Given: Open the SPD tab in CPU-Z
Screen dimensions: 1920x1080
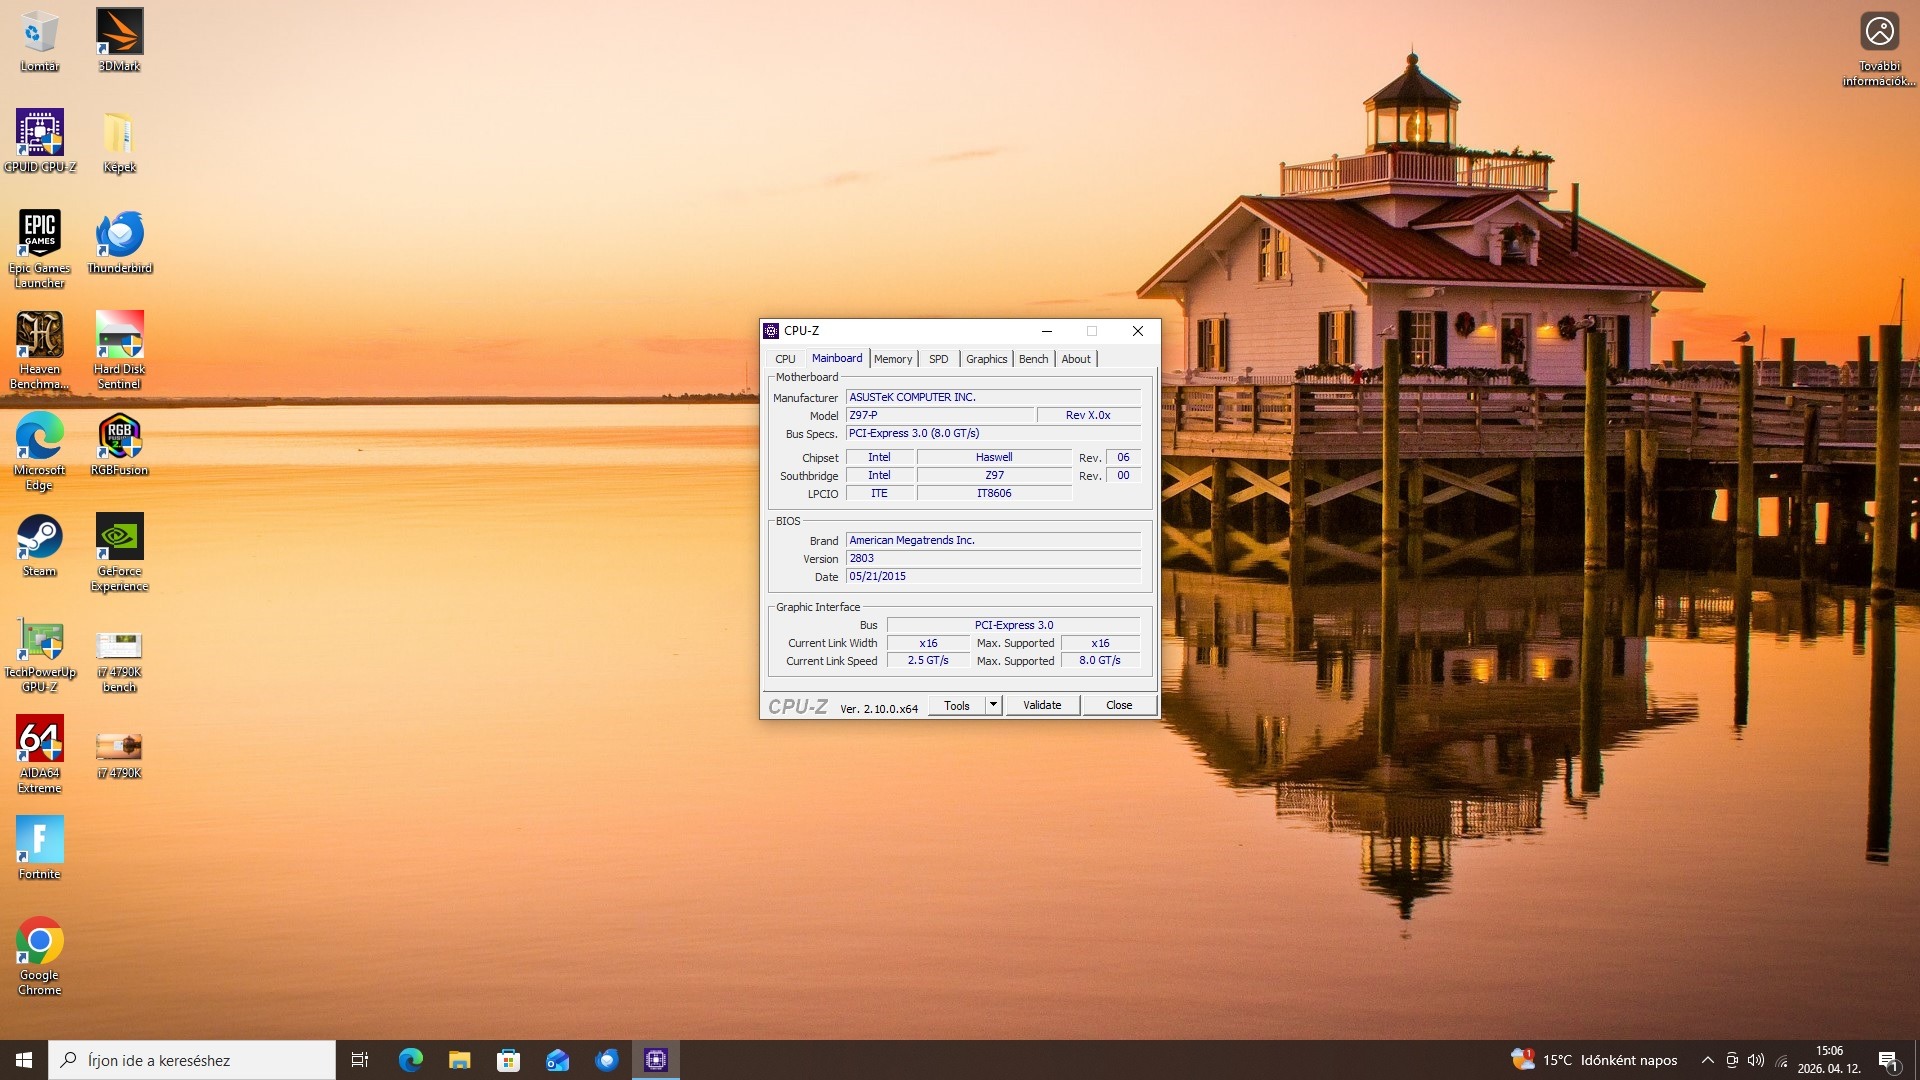Looking at the screenshot, I should tap(938, 359).
